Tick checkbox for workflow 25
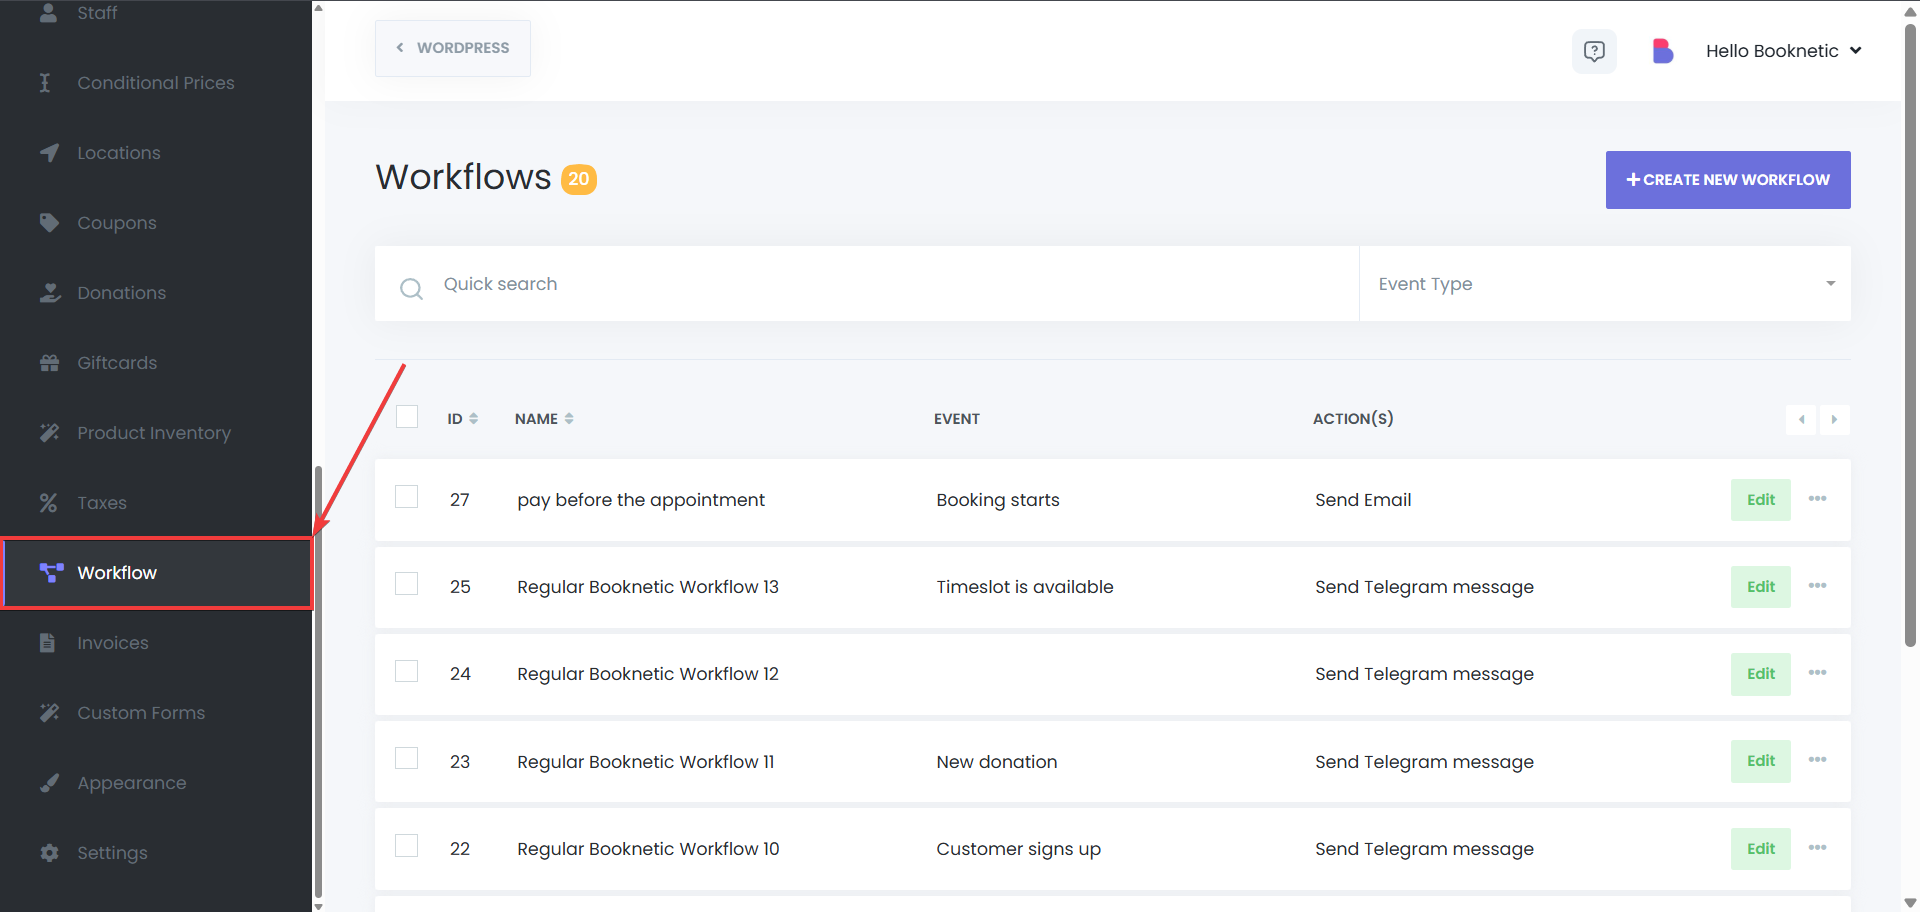 tap(407, 583)
